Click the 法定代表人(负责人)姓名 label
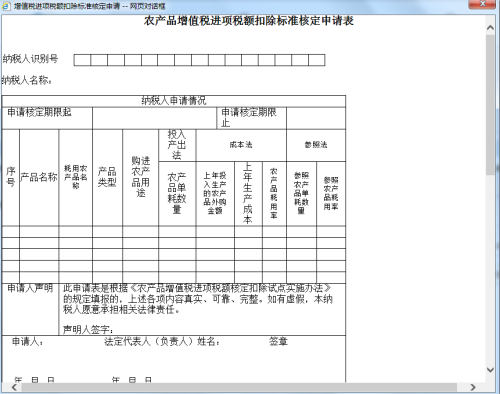Viewport: 500px width, 394px height. 162,342
